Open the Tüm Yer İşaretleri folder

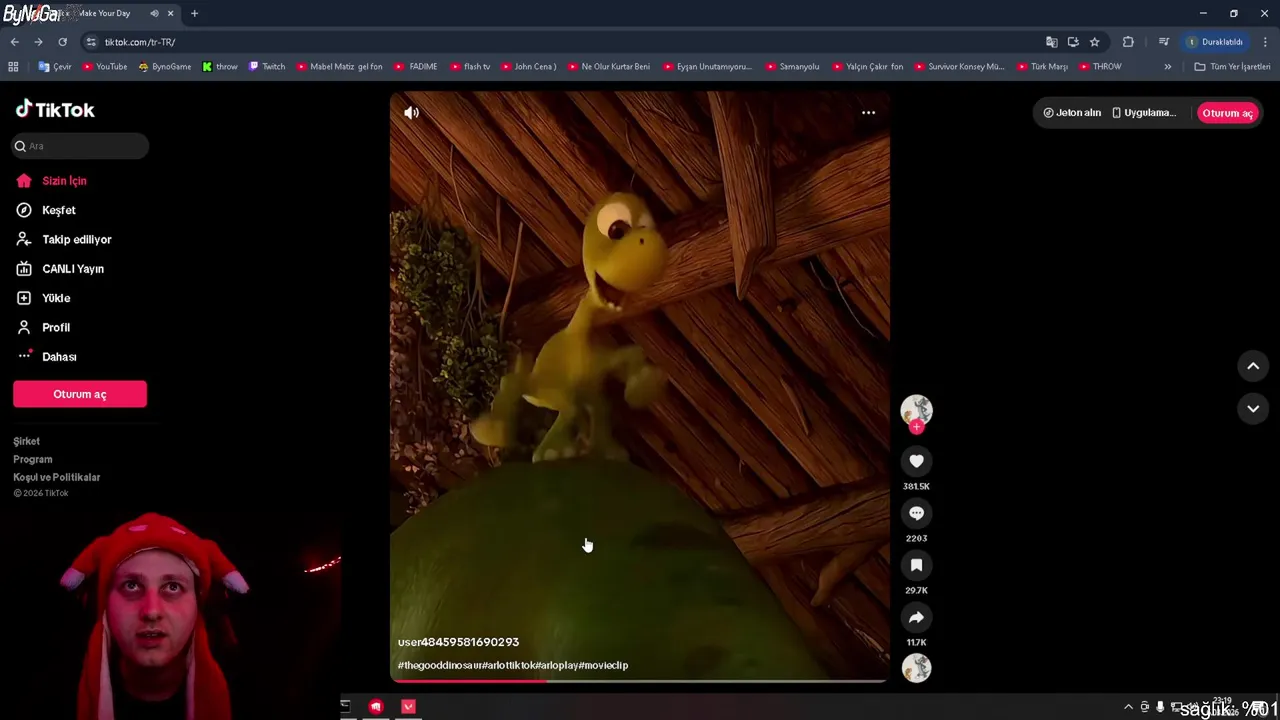1232,67
